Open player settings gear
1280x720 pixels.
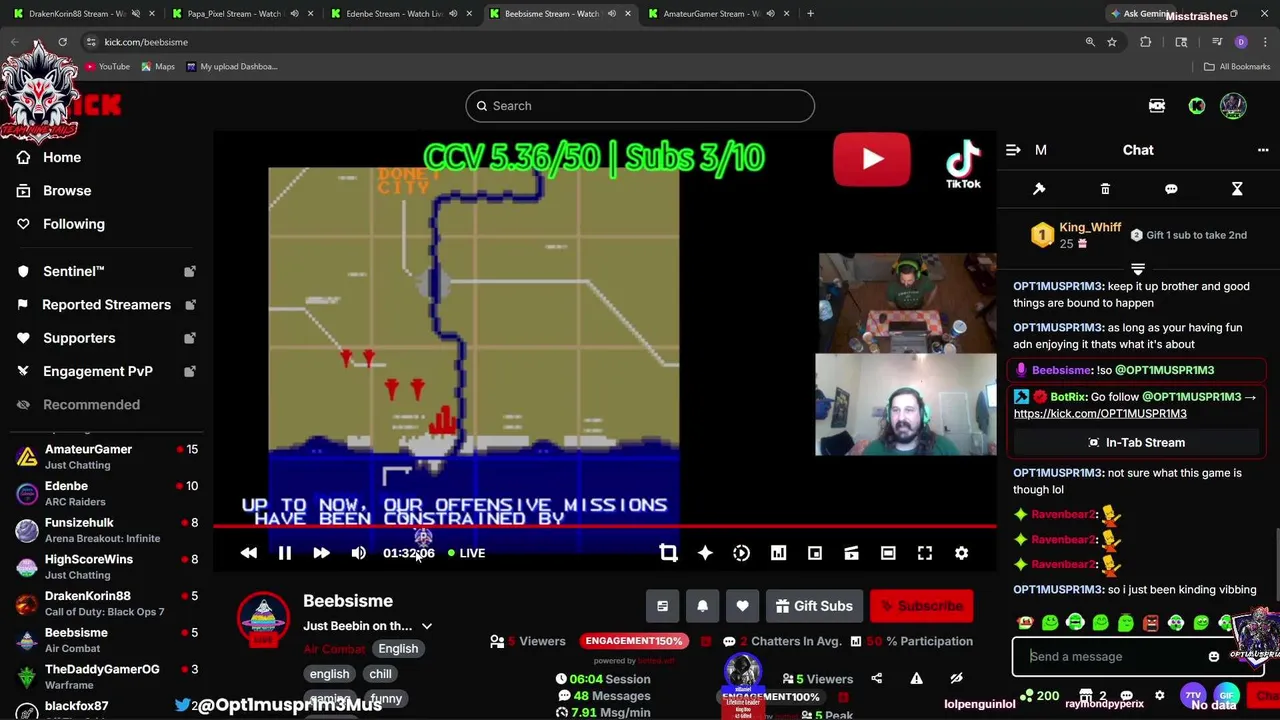(x=961, y=553)
